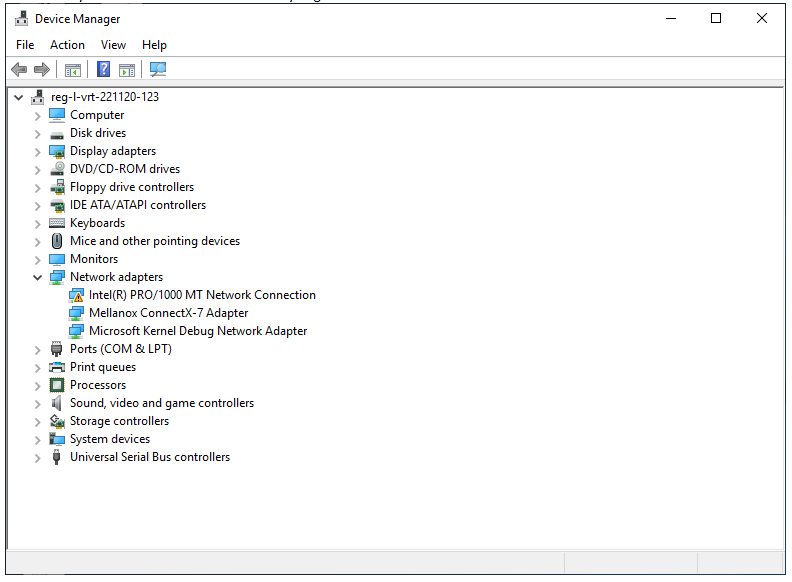Click the Display adapters category icon
Viewport: 792px width, 582px height.
tap(57, 151)
